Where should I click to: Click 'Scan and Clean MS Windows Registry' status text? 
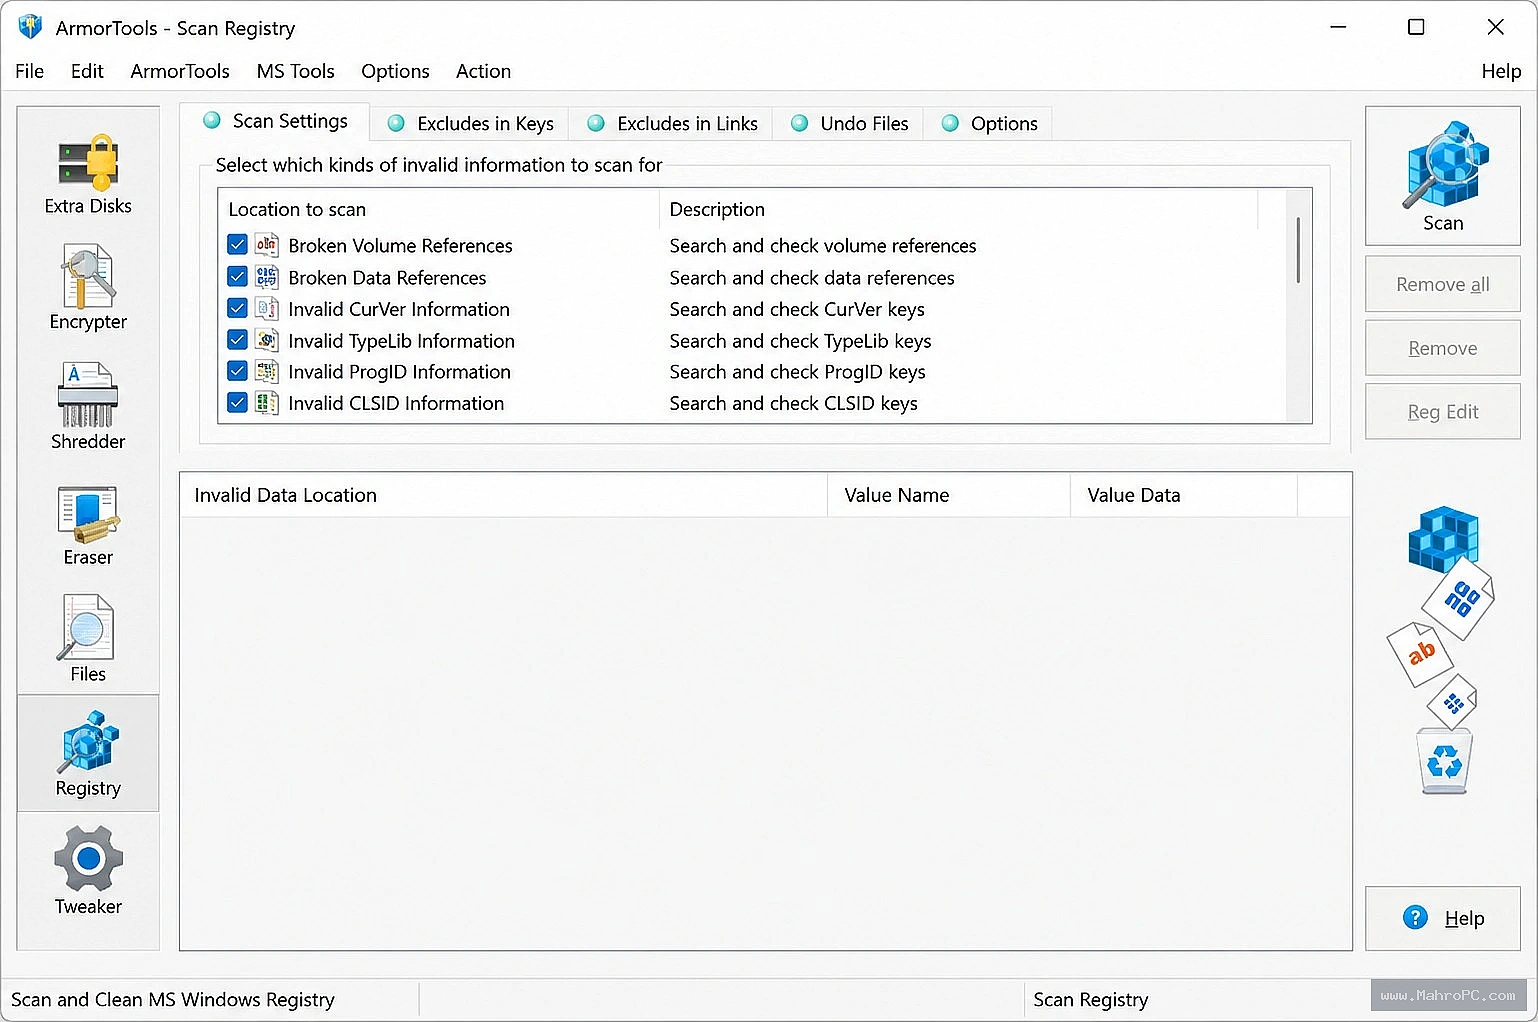tap(173, 1000)
